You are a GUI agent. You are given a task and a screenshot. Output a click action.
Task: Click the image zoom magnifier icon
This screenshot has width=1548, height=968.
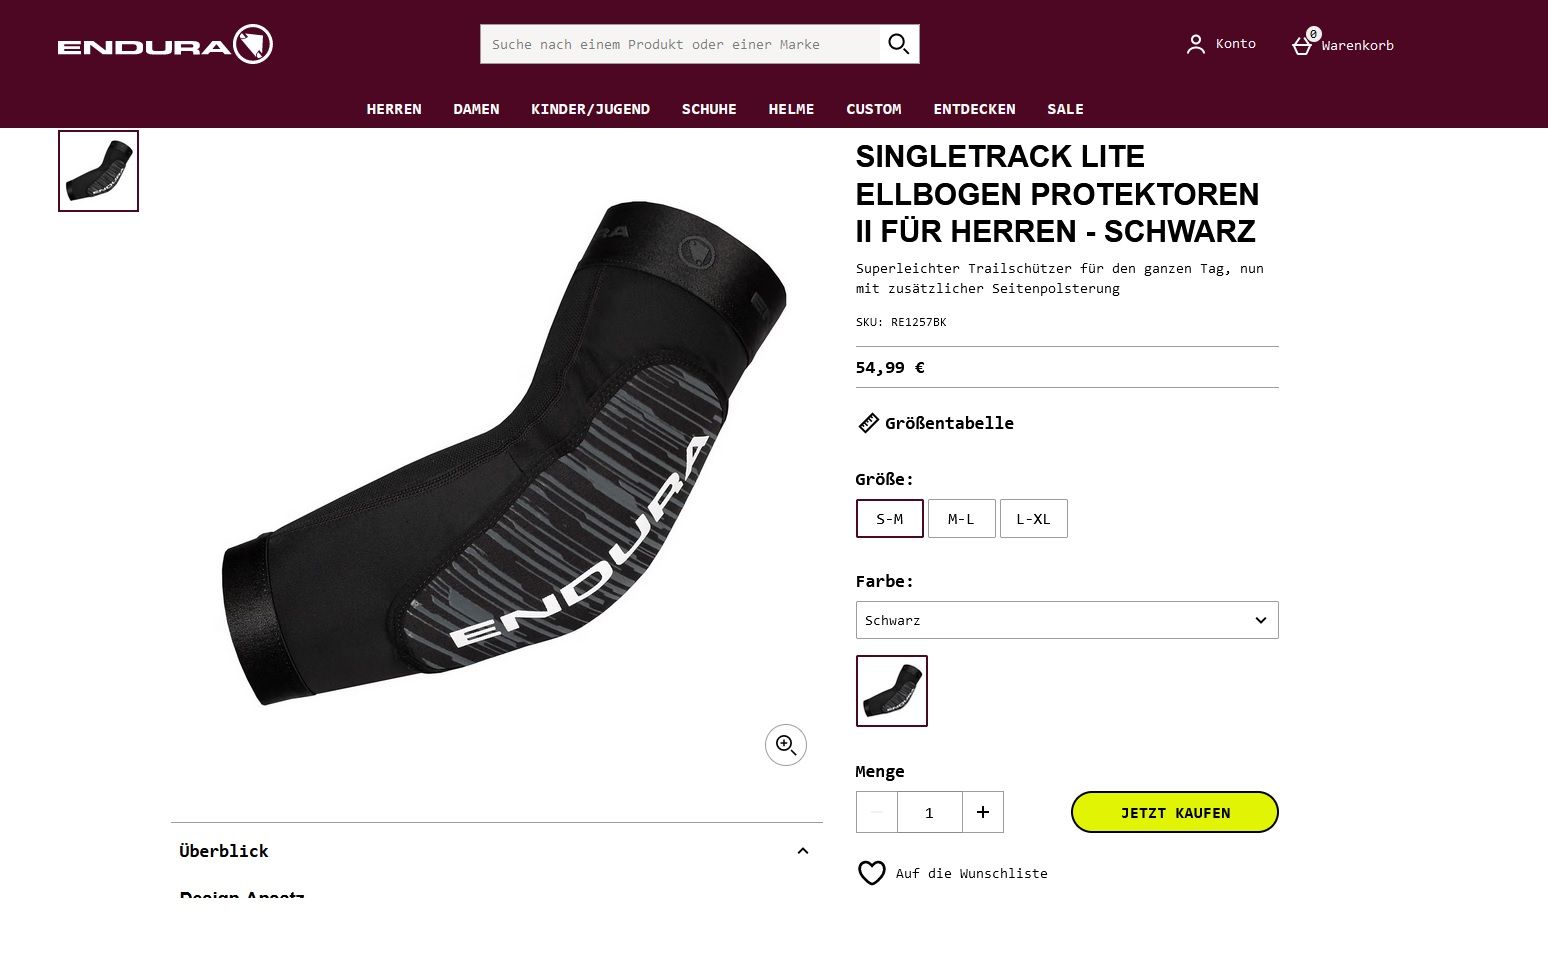[x=786, y=745]
